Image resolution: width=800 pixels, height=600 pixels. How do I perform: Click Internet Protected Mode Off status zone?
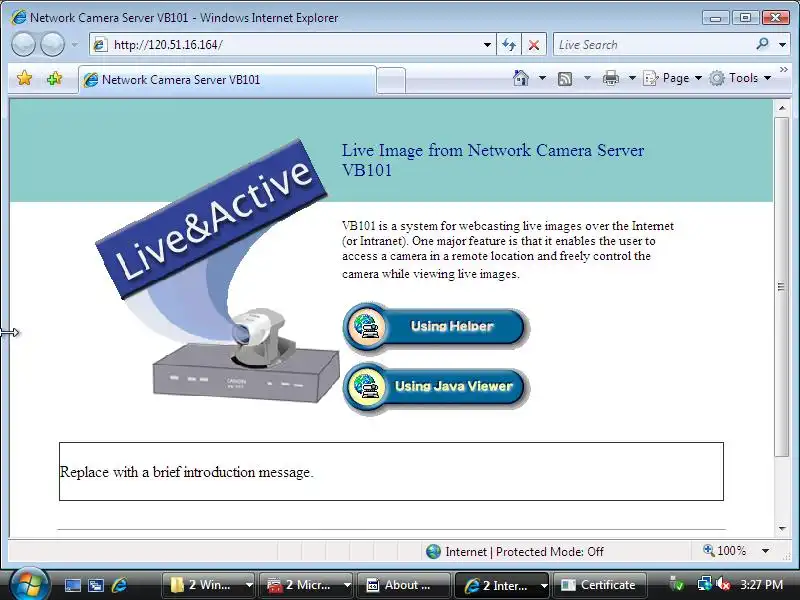(515, 552)
